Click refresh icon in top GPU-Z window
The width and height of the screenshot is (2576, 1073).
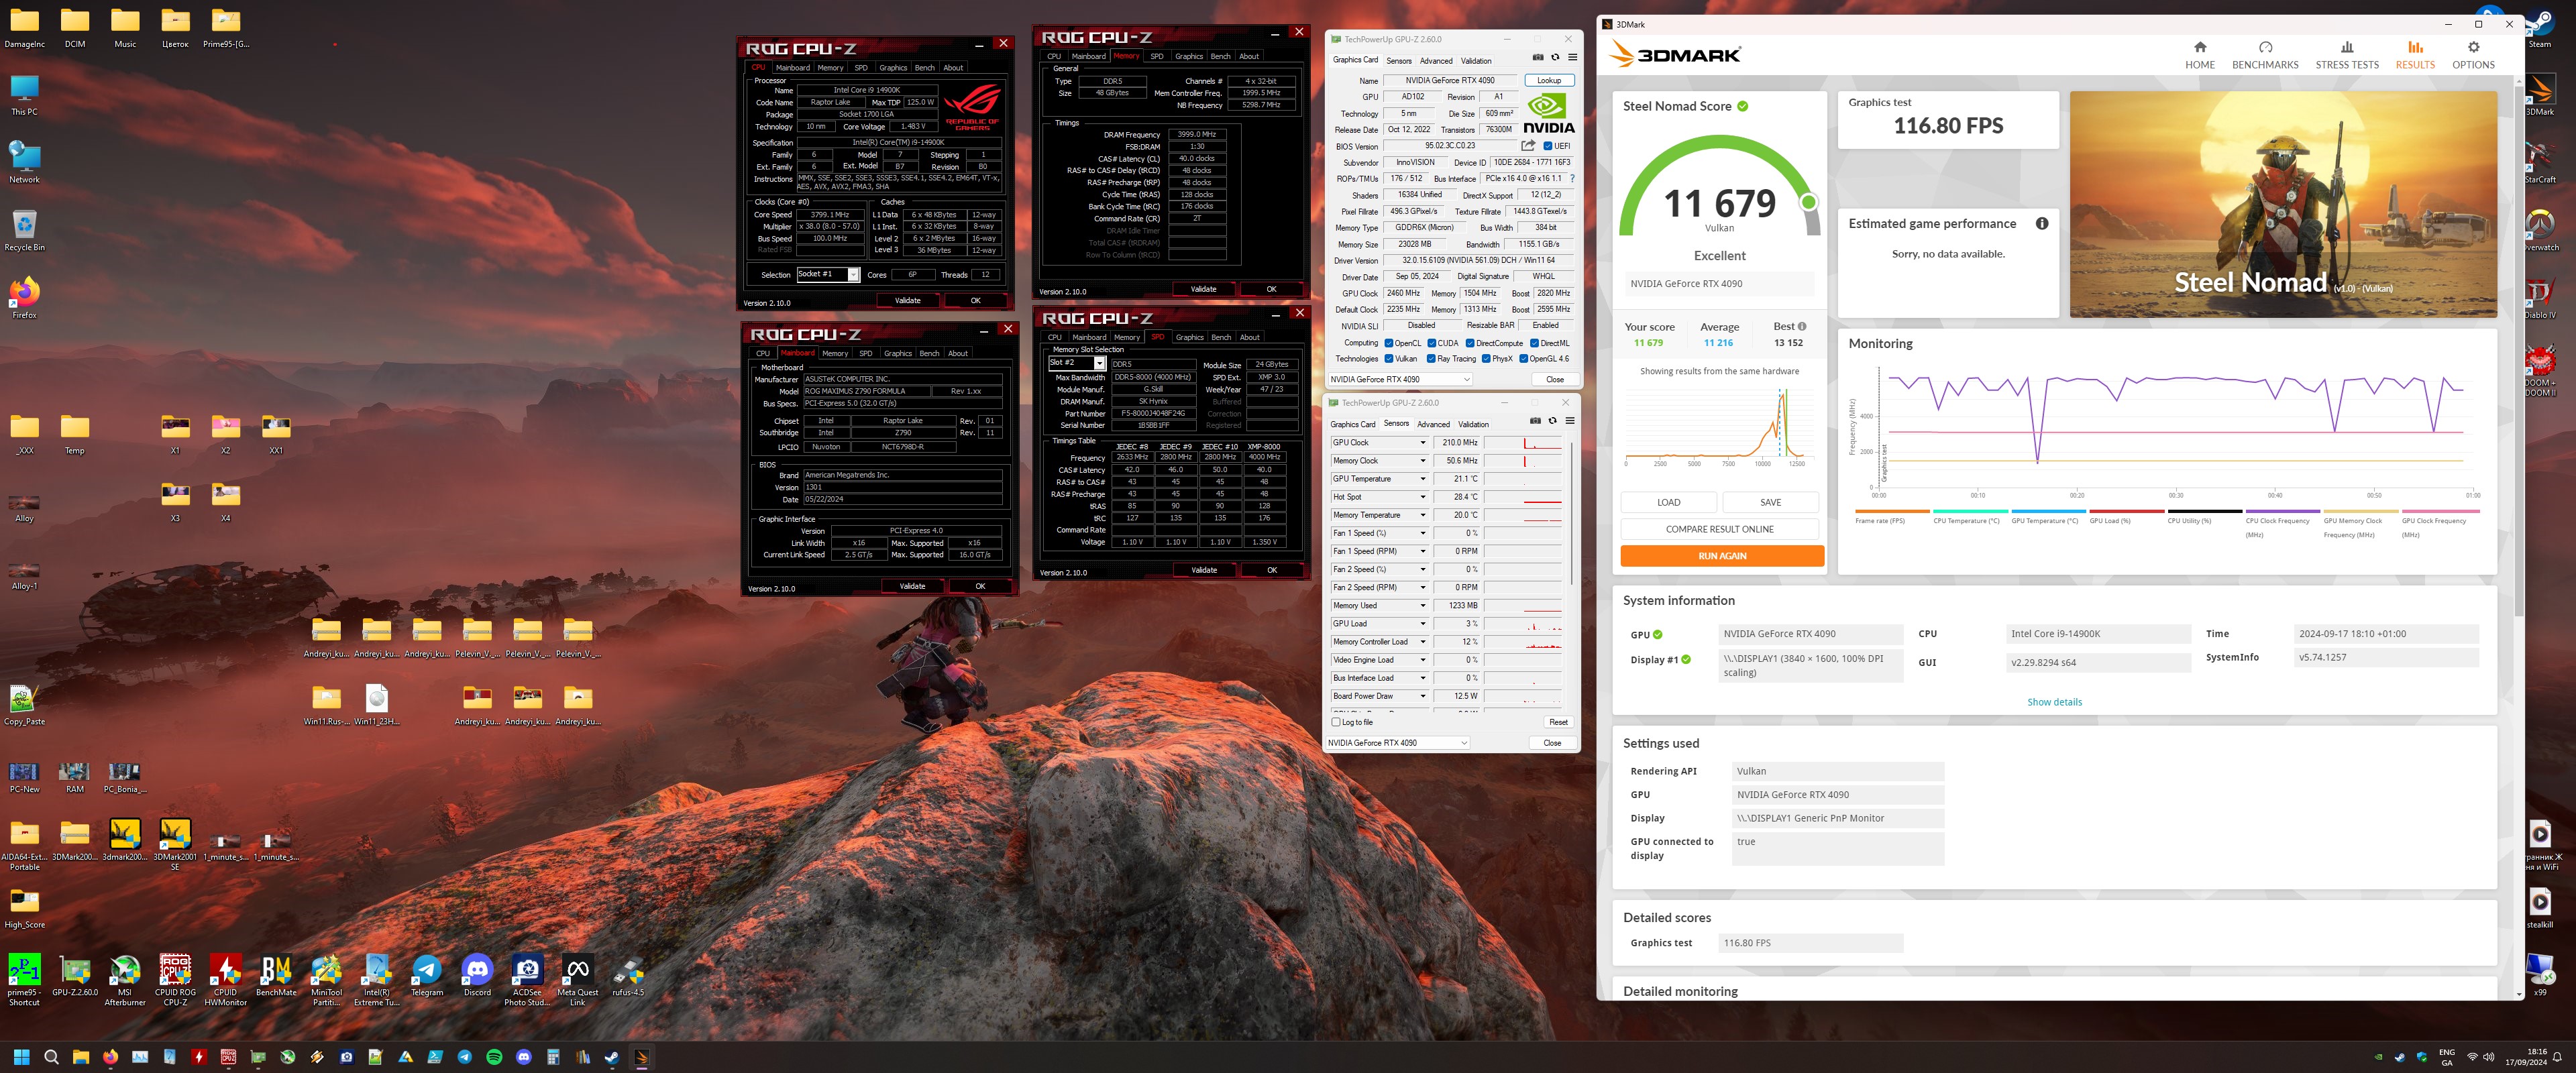[x=1555, y=57]
